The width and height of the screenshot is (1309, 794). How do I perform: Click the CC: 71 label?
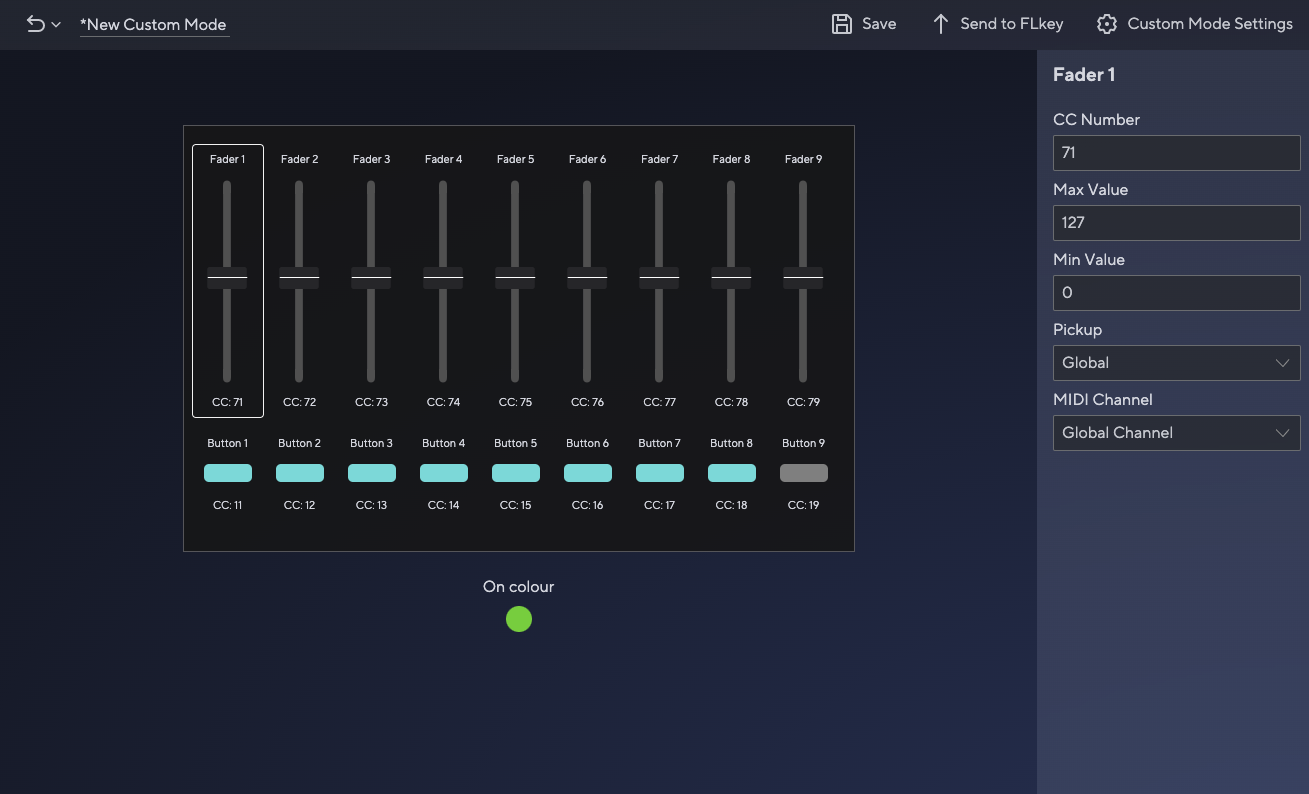click(228, 402)
